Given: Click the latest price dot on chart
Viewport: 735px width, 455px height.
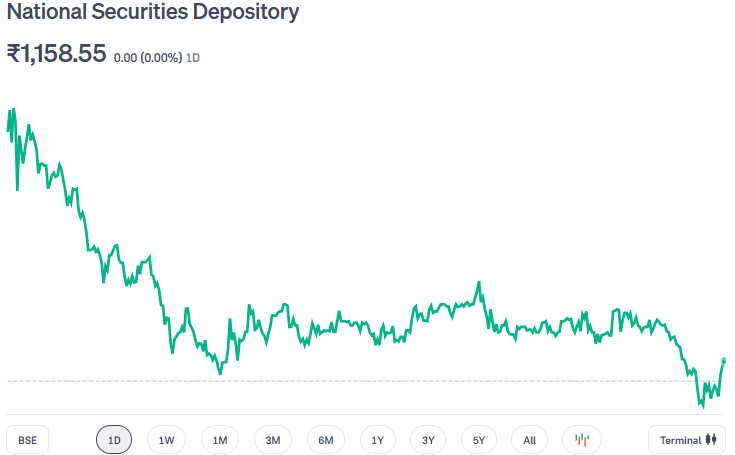Looking at the screenshot, I should (724, 360).
